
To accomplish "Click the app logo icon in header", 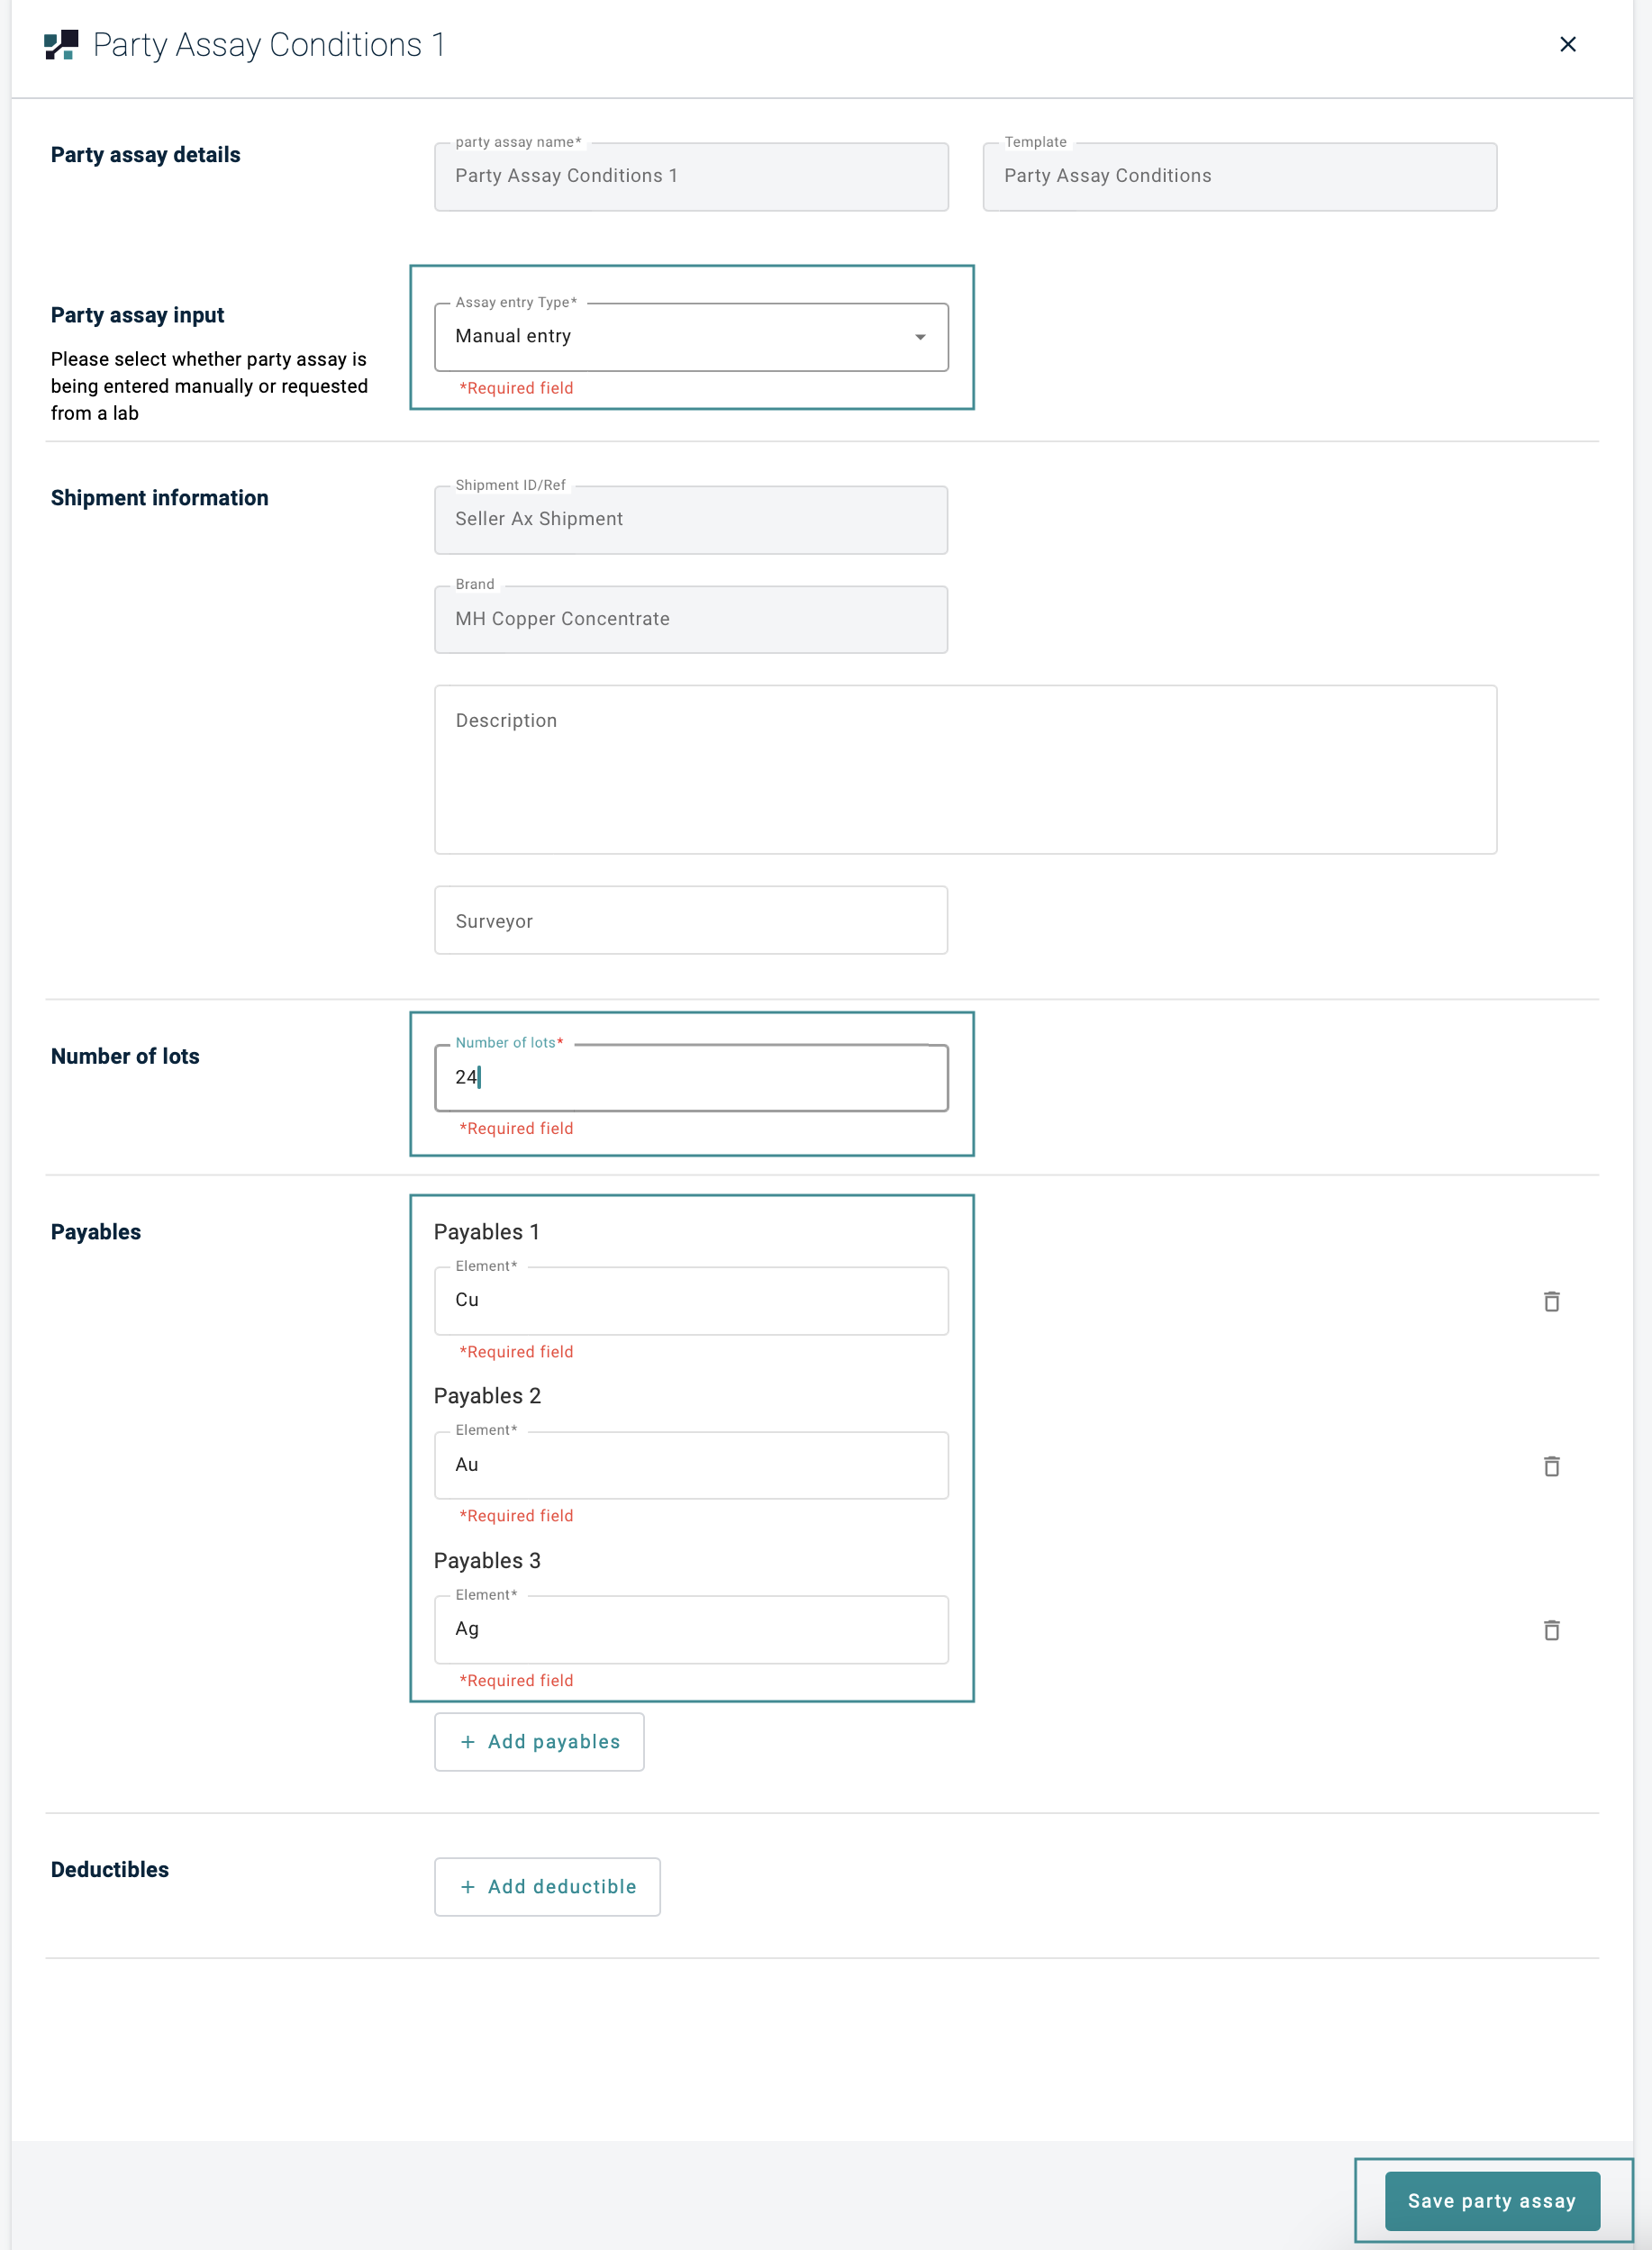I will 61,45.
